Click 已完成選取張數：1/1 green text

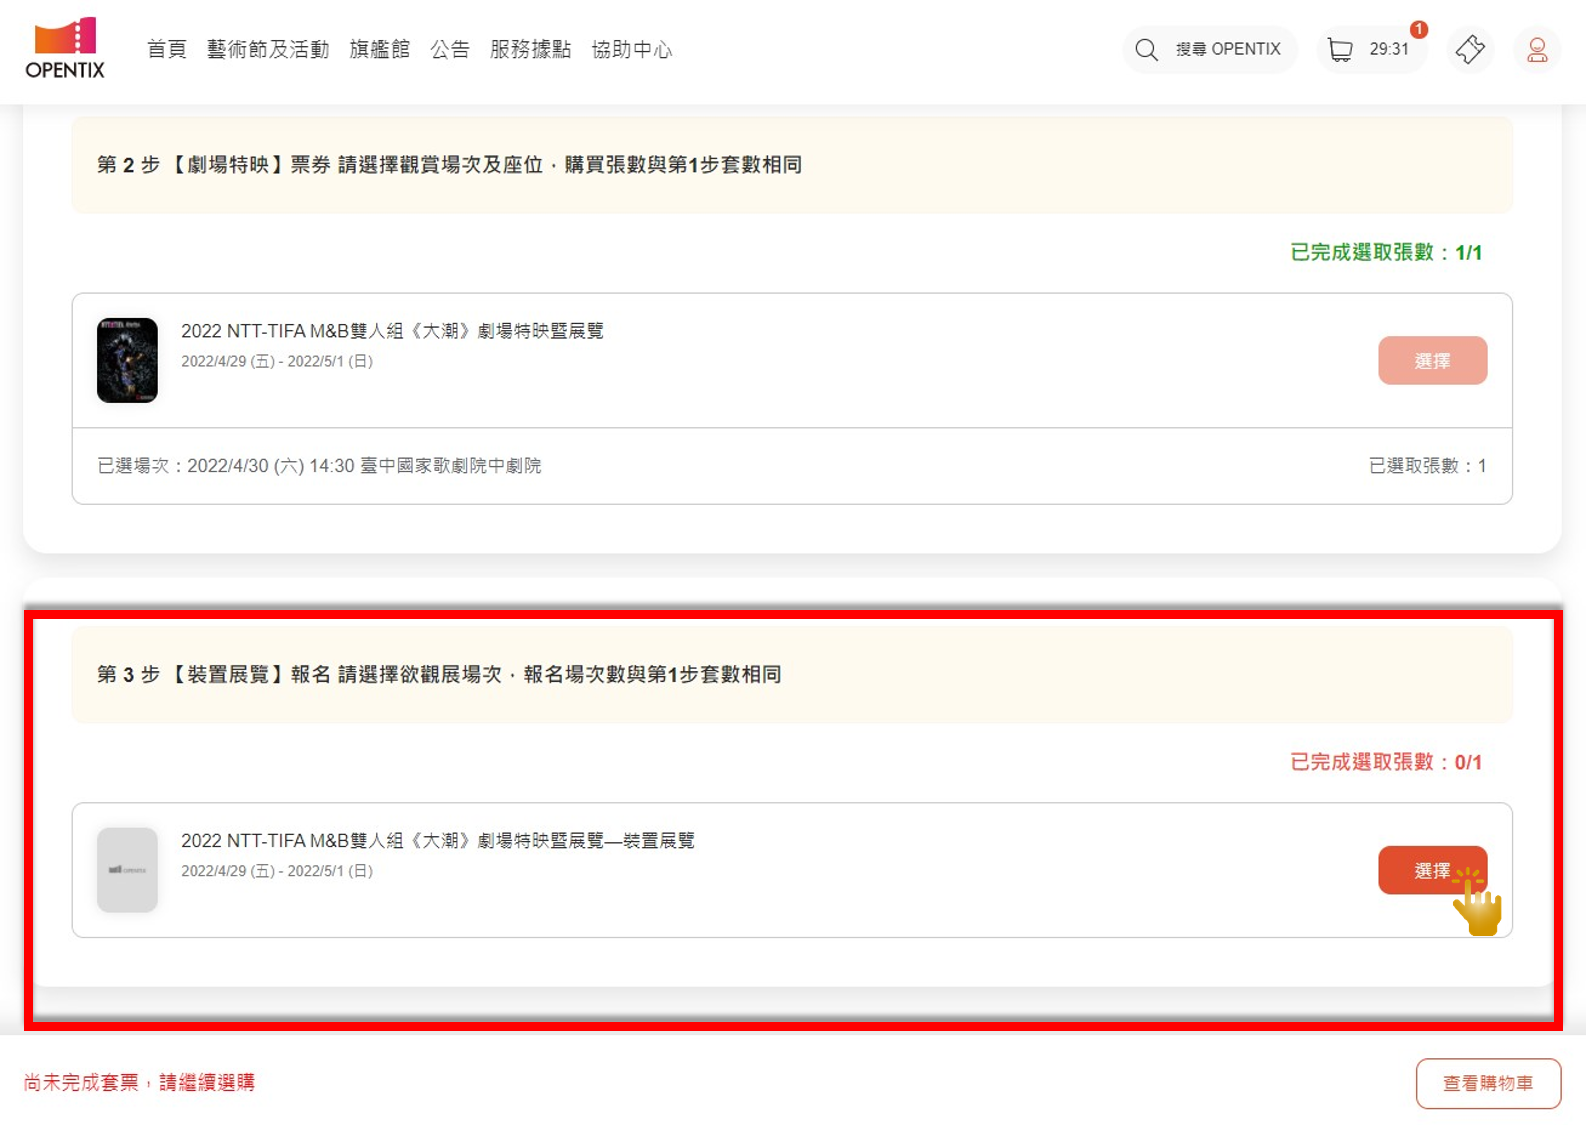(1386, 252)
